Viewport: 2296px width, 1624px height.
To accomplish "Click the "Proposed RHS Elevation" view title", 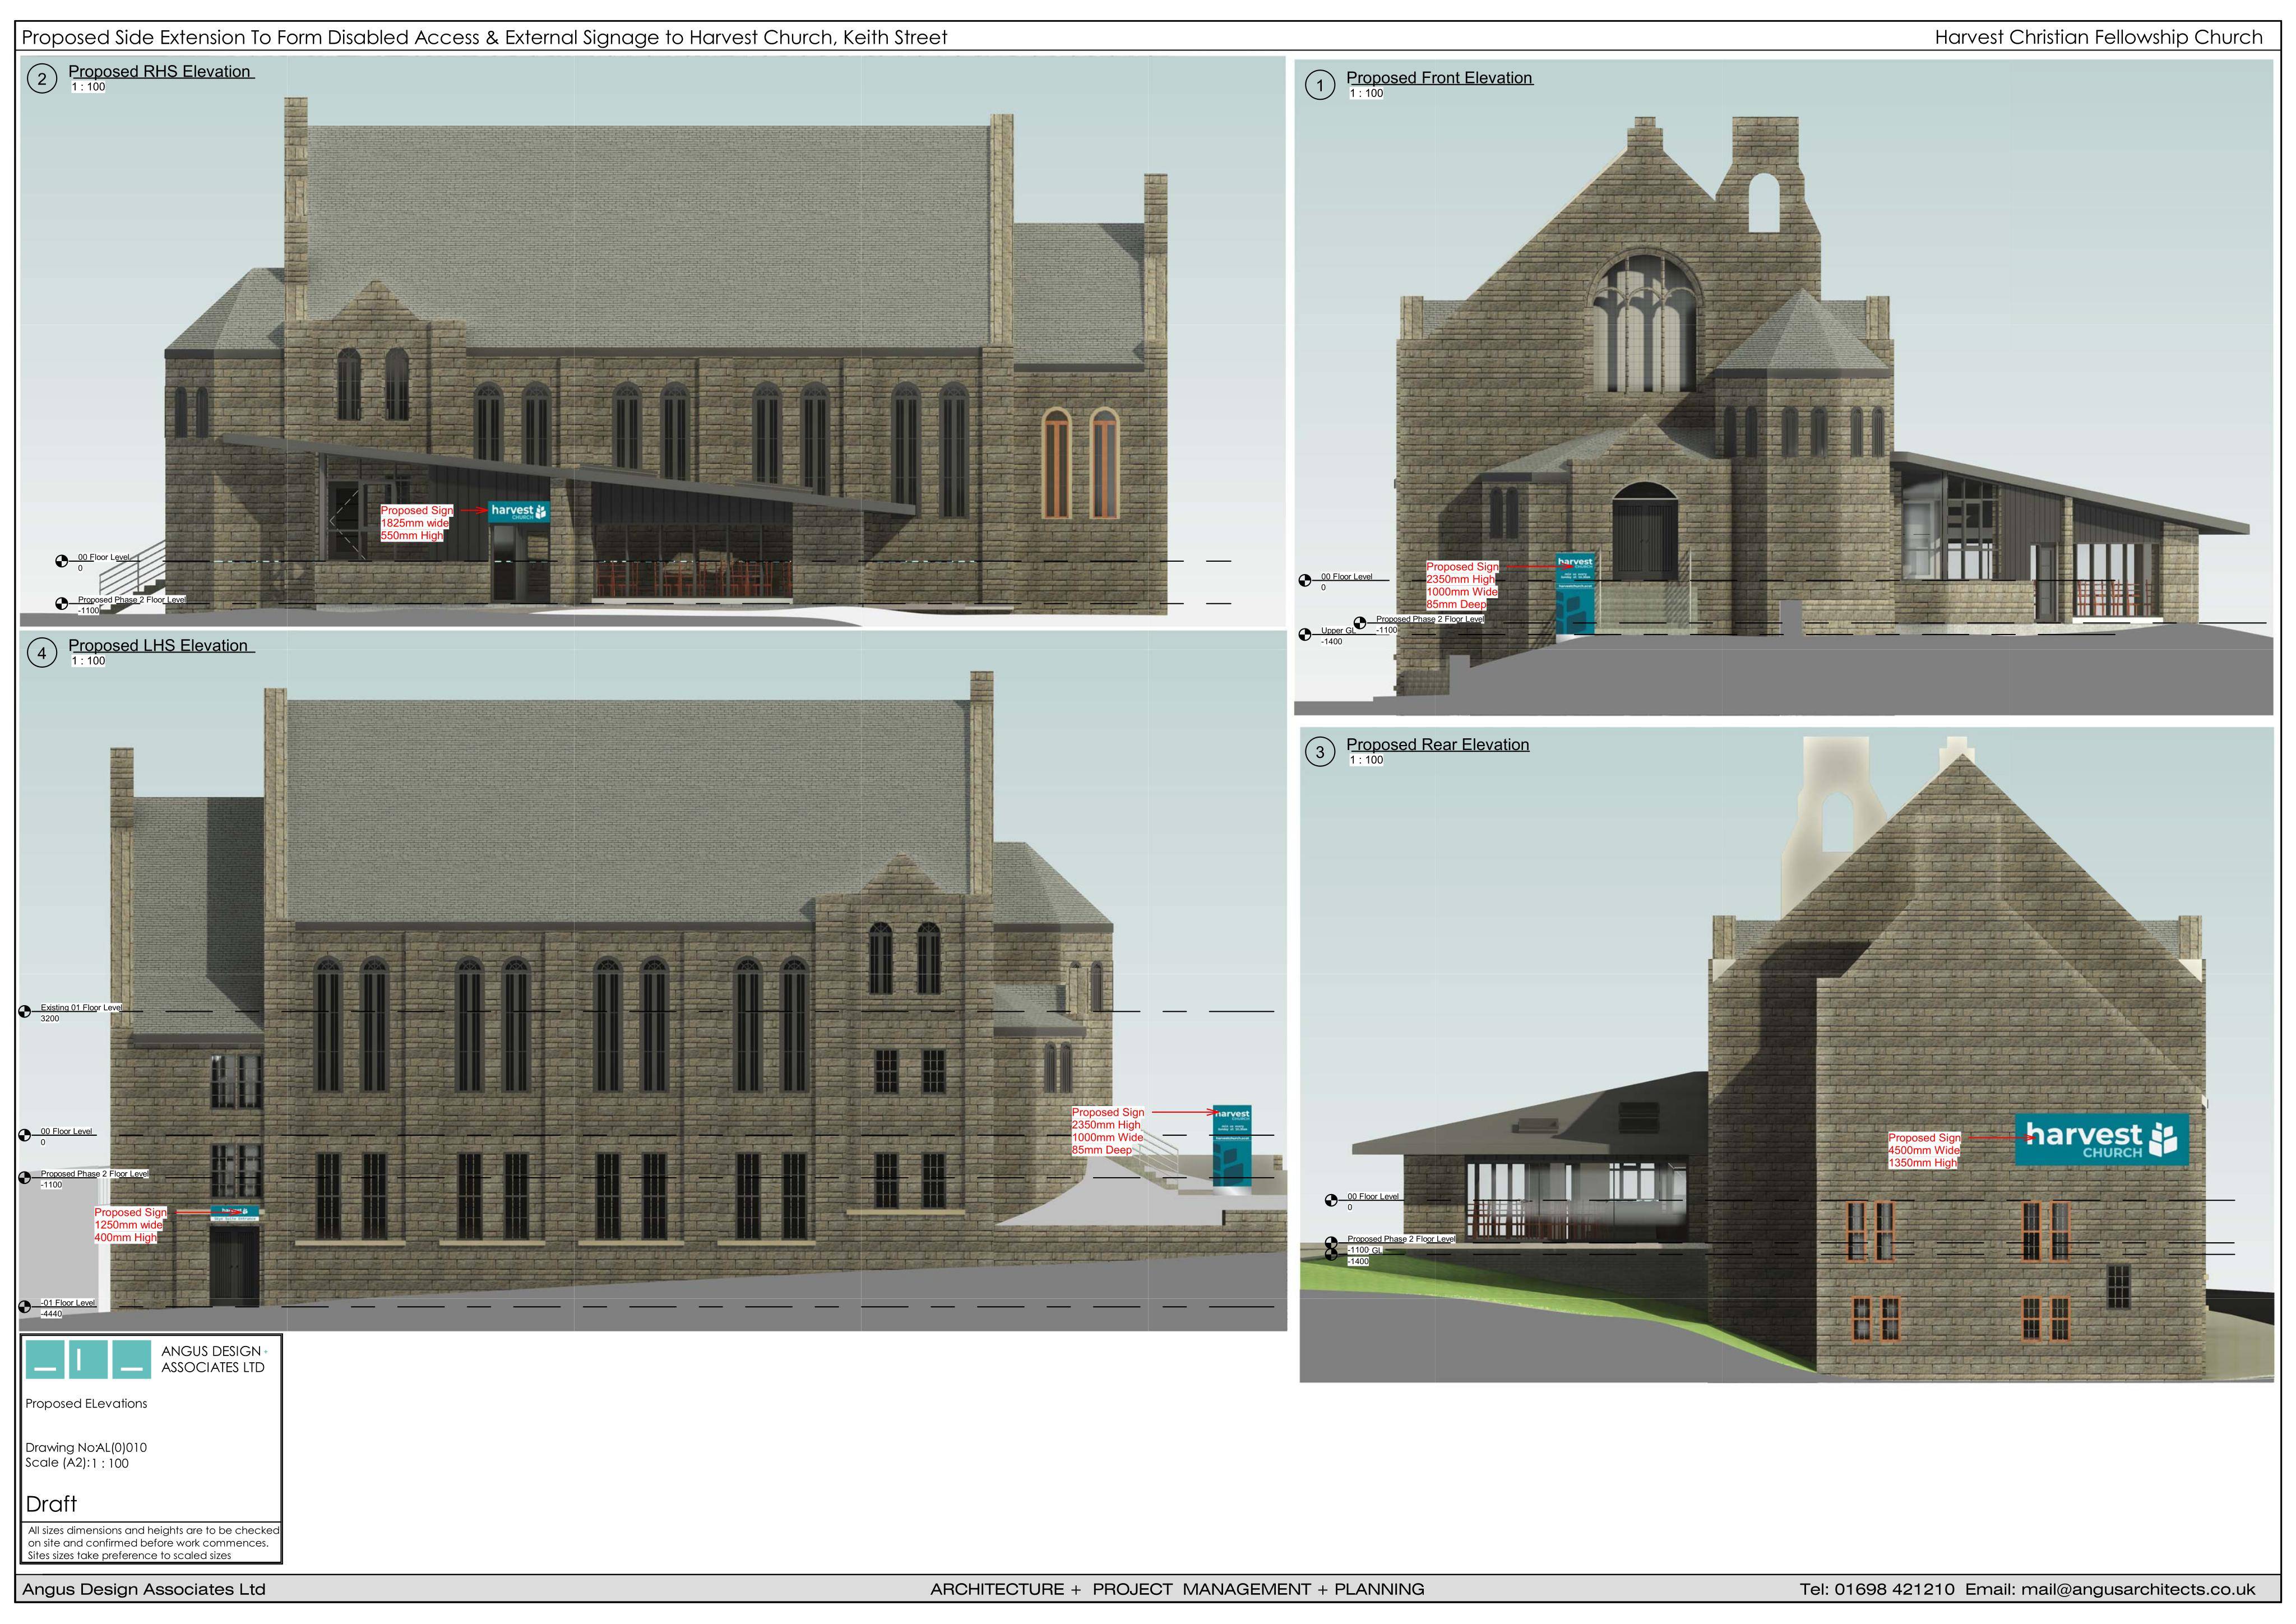I will [160, 72].
